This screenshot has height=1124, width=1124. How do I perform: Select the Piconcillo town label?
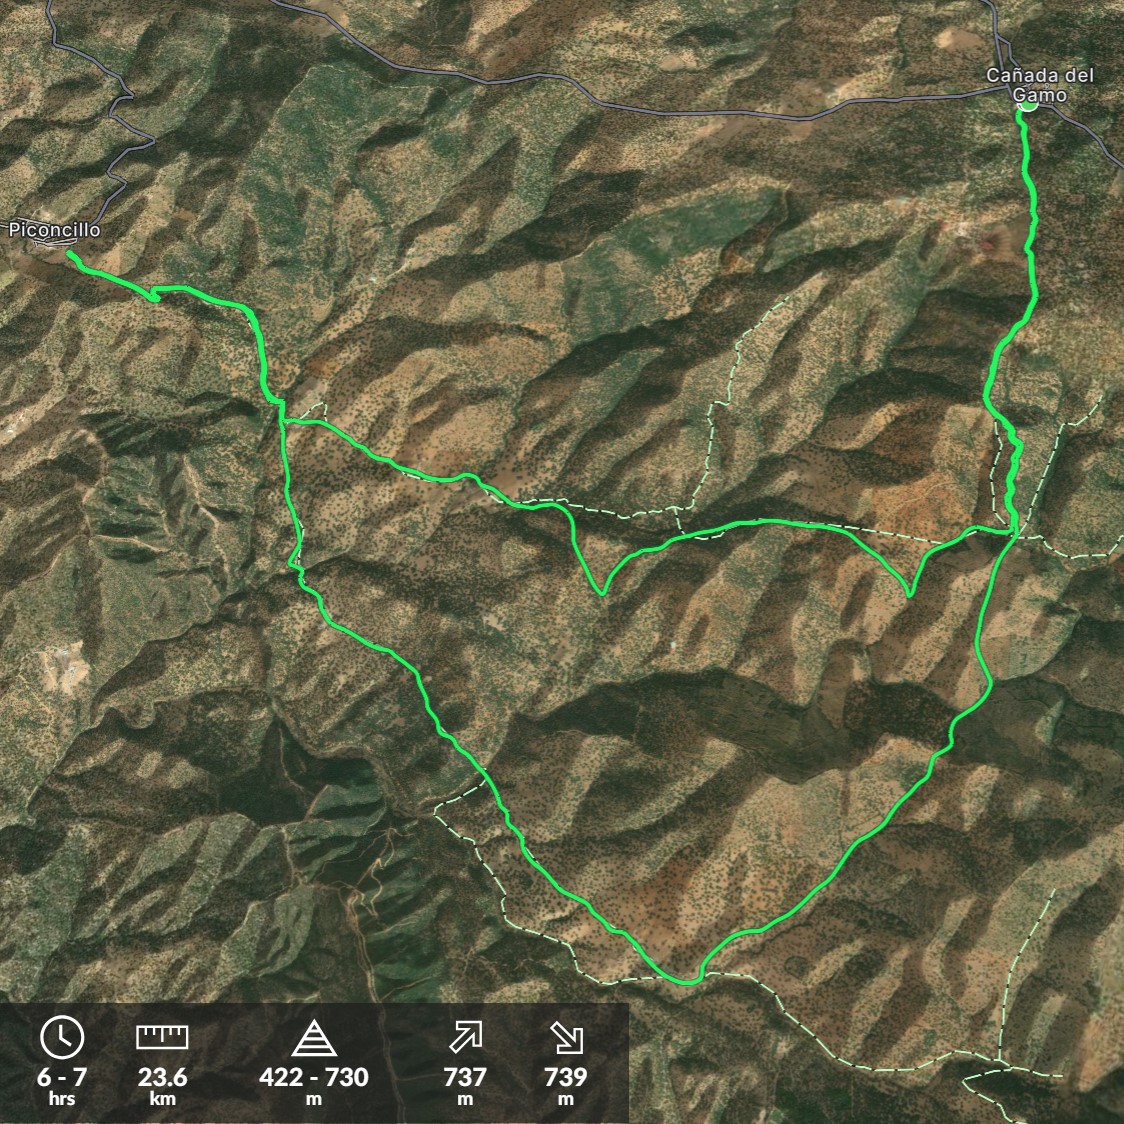[x=54, y=229]
